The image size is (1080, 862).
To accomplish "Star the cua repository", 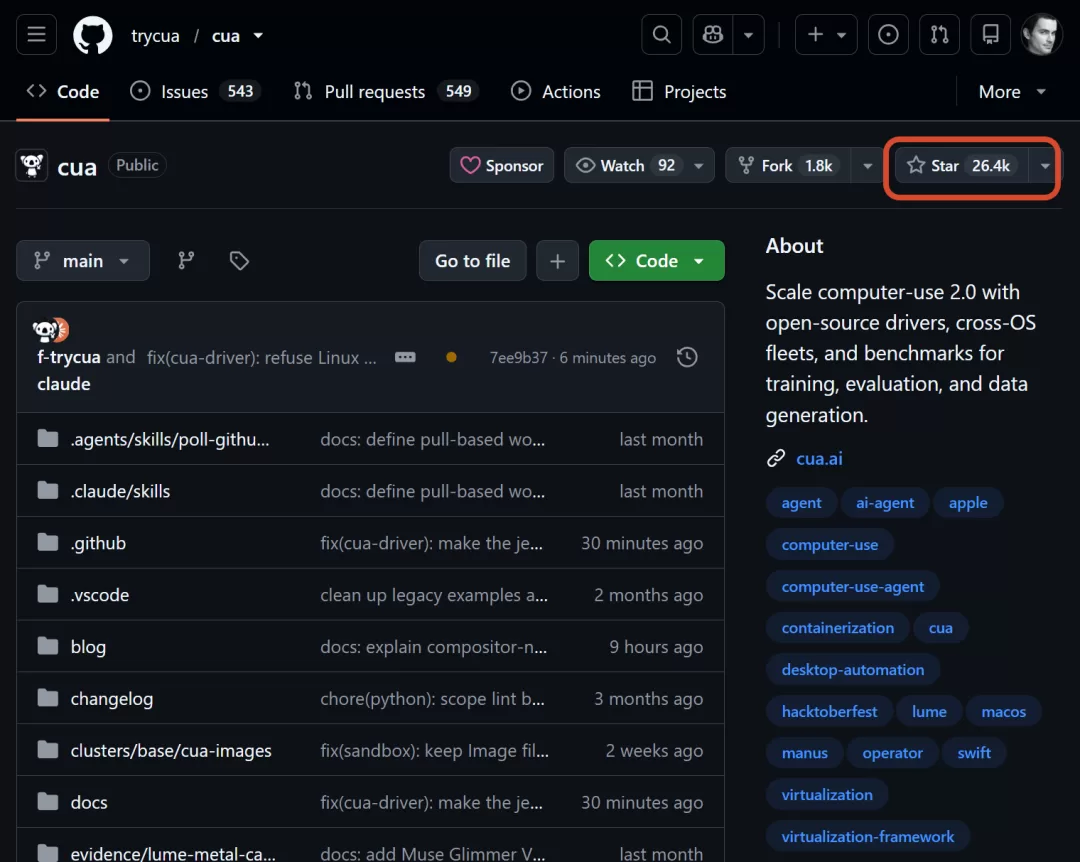I will [961, 165].
